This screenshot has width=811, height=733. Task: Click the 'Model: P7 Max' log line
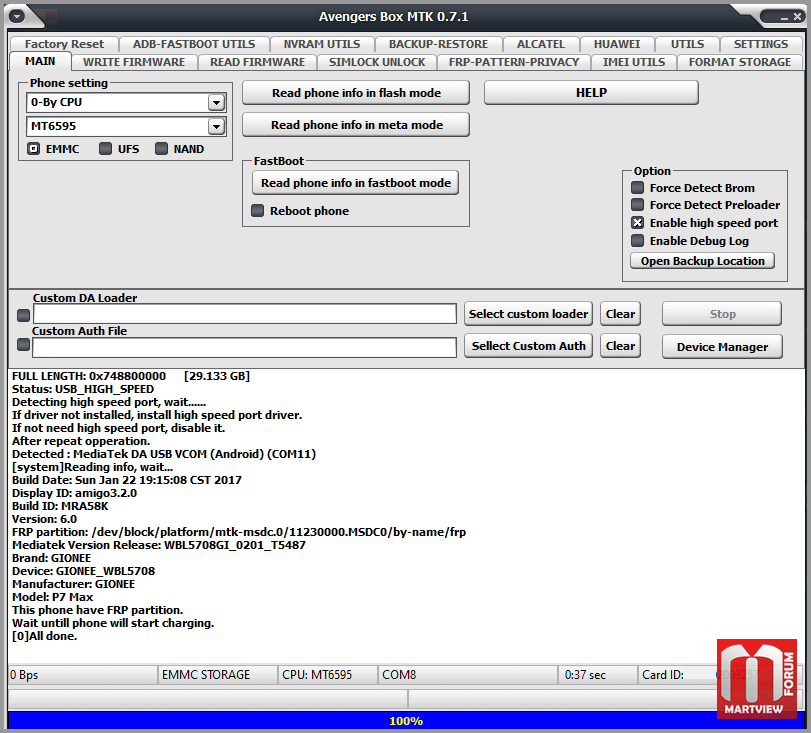tap(53, 597)
